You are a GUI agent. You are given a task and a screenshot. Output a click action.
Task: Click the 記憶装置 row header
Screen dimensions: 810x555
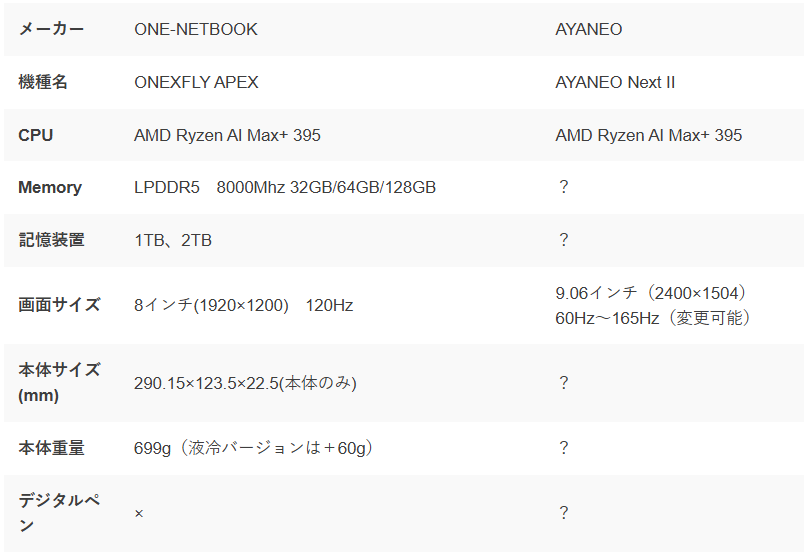pyautogui.click(x=51, y=240)
